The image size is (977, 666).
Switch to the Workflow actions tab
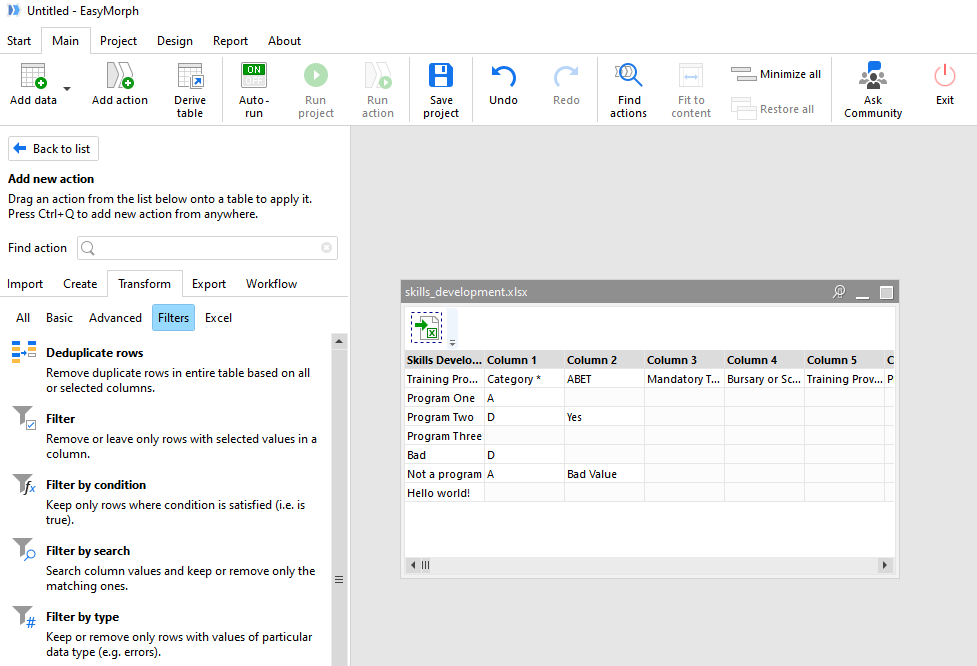pos(272,284)
